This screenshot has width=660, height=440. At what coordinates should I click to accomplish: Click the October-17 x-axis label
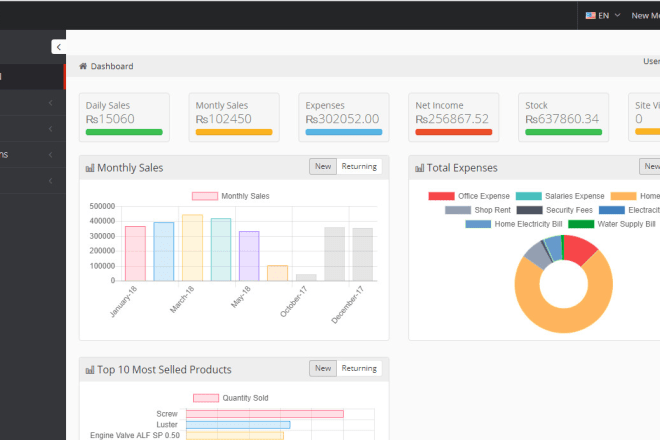[x=294, y=301]
